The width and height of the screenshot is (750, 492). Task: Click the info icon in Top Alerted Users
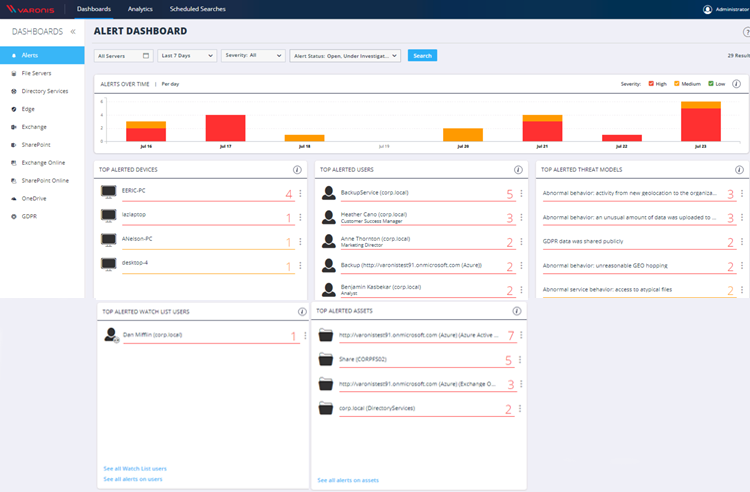point(518,170)
